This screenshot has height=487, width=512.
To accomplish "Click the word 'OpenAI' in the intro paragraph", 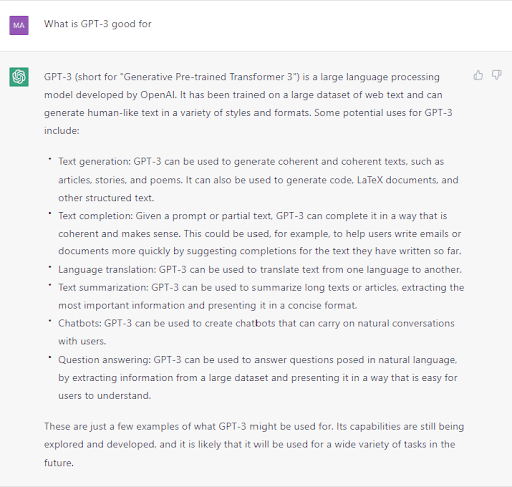I will pyautogui.click(x=158, y=95).
